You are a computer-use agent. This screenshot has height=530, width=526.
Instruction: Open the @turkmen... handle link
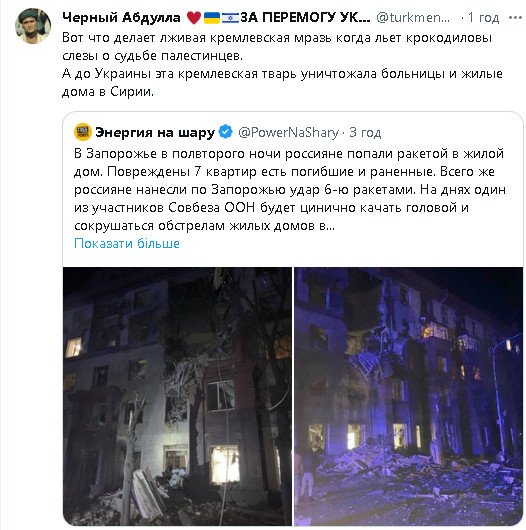(413, 18)
